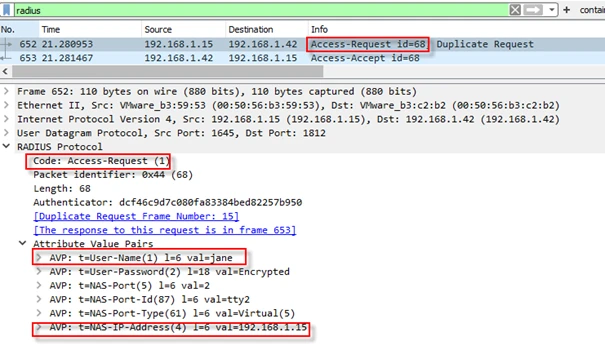Expand the NAS-Port-Type AVP
The width and height of the screenshot is (605, 363).
39,313
